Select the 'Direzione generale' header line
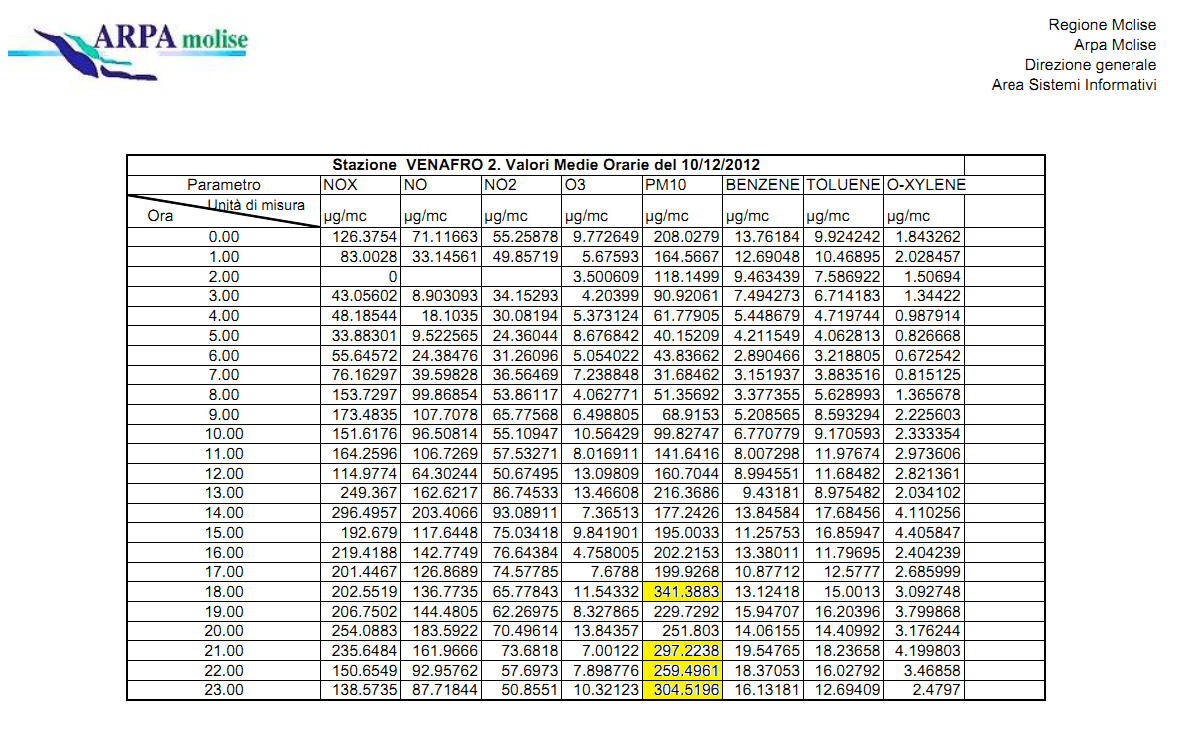The height and width of the screenshot is (743, 1202). [1090, 65]
